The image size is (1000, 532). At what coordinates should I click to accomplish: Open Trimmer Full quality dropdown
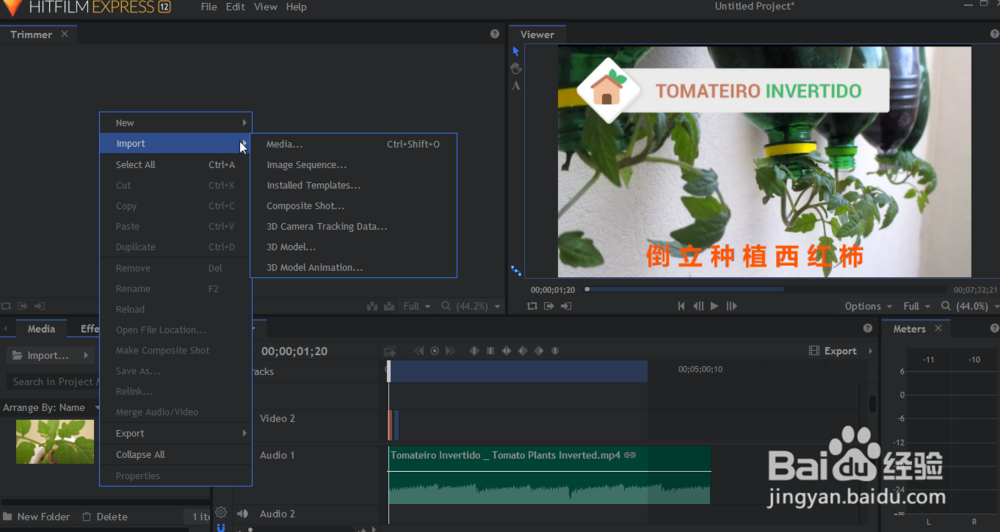coord(416,306)
